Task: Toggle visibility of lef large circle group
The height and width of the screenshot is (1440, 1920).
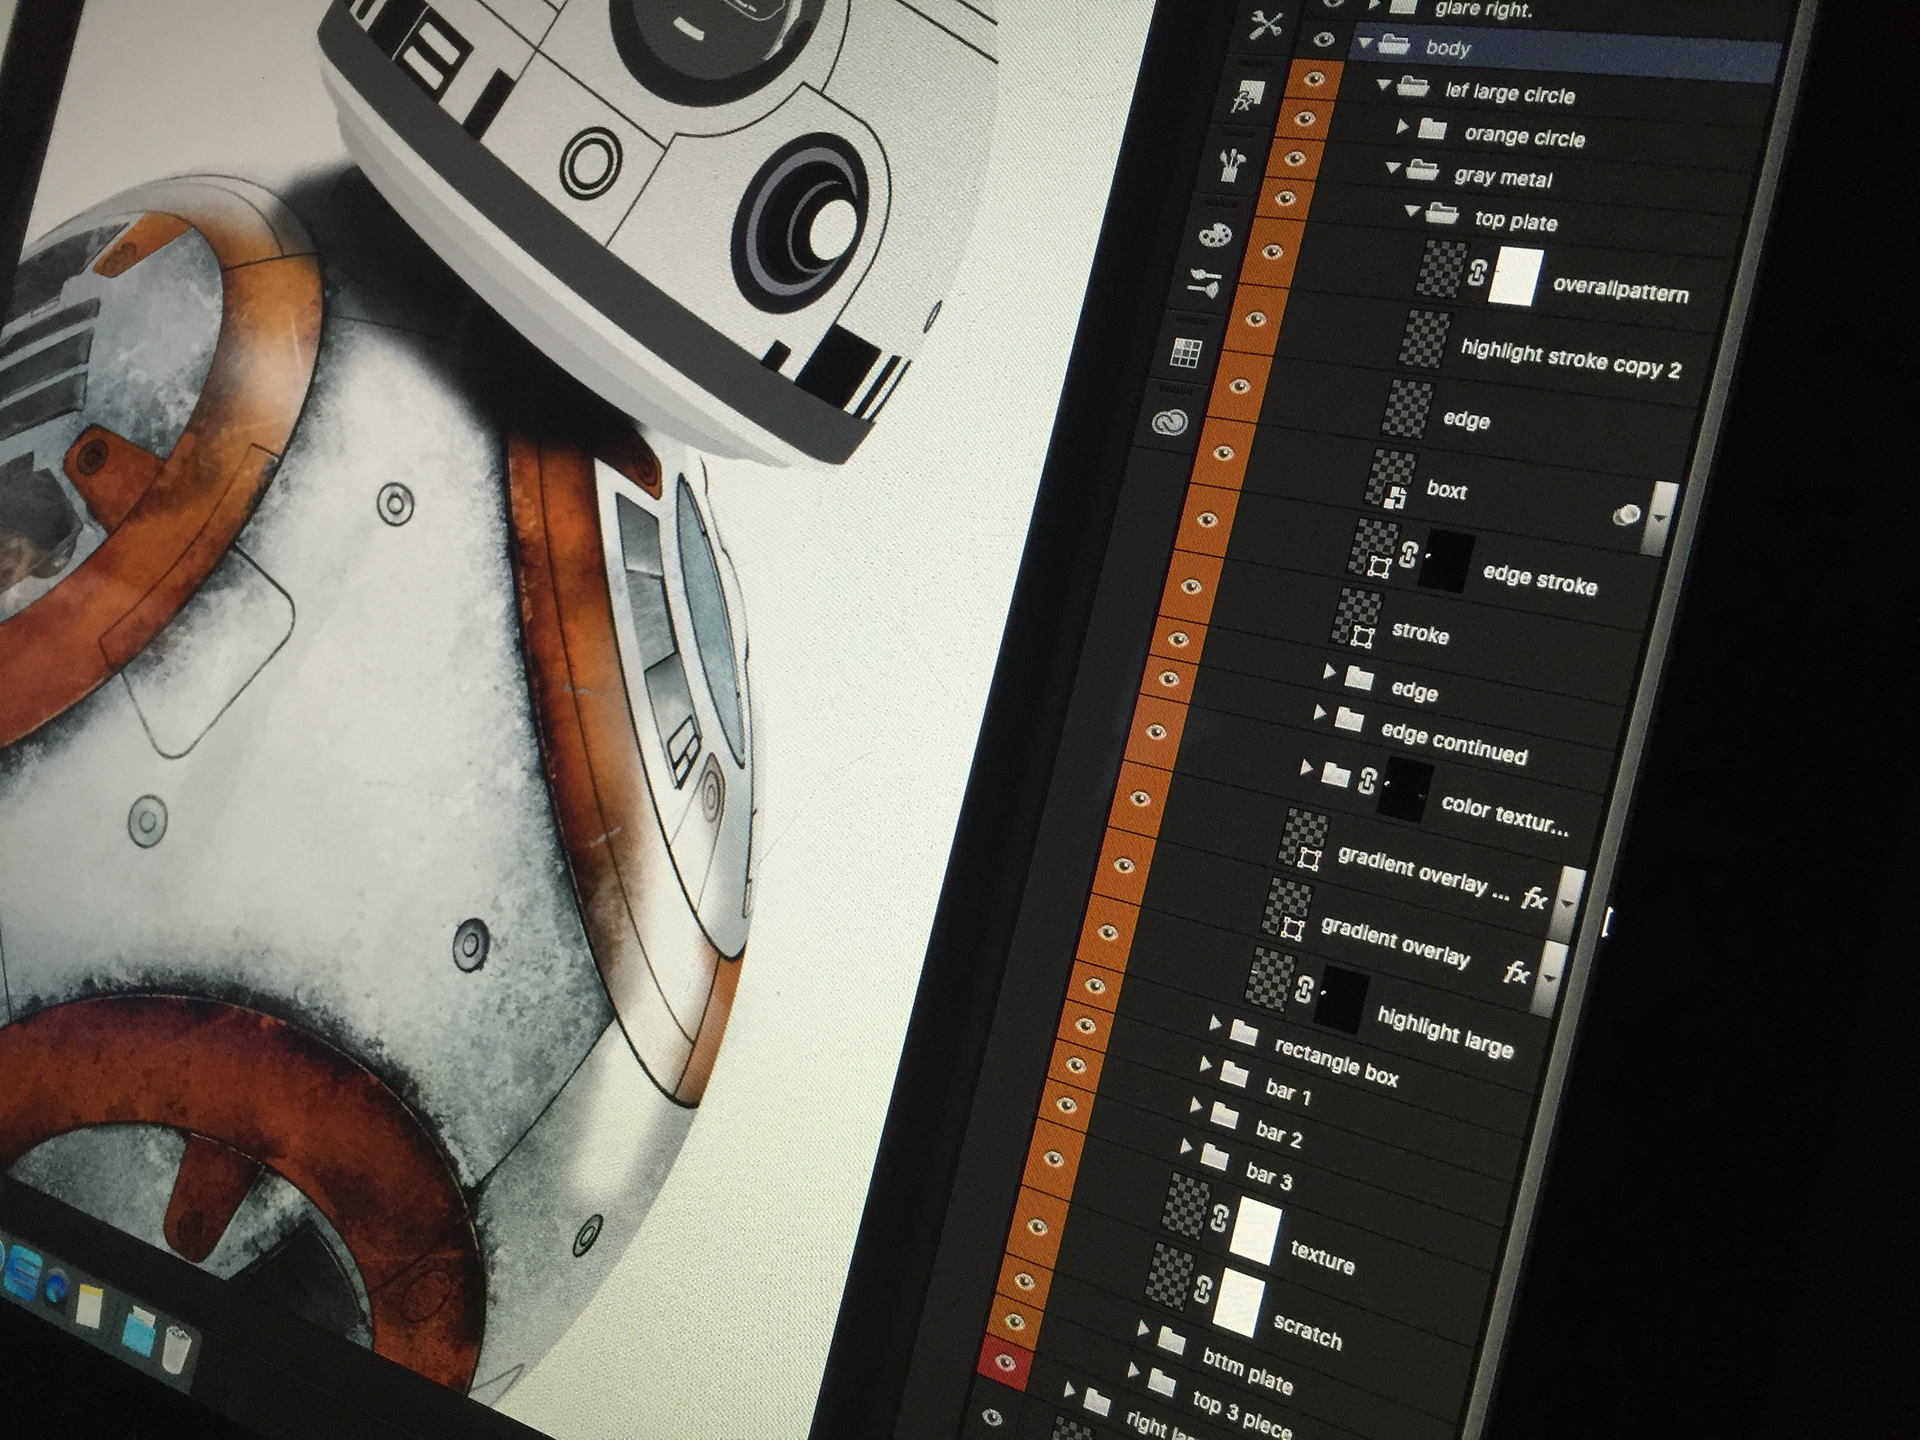Action: click(x=1315, y=79)
